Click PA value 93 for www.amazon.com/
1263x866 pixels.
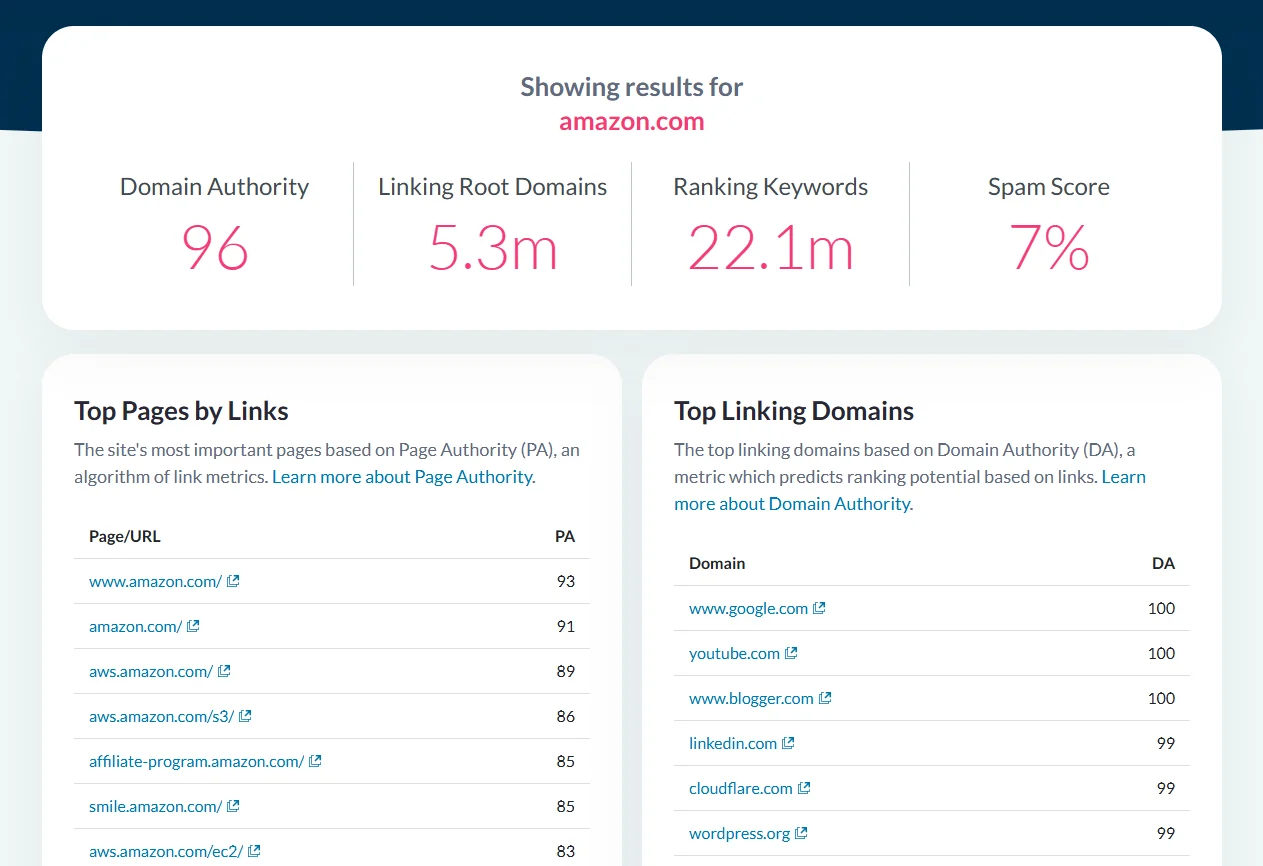tap(566, 581)
